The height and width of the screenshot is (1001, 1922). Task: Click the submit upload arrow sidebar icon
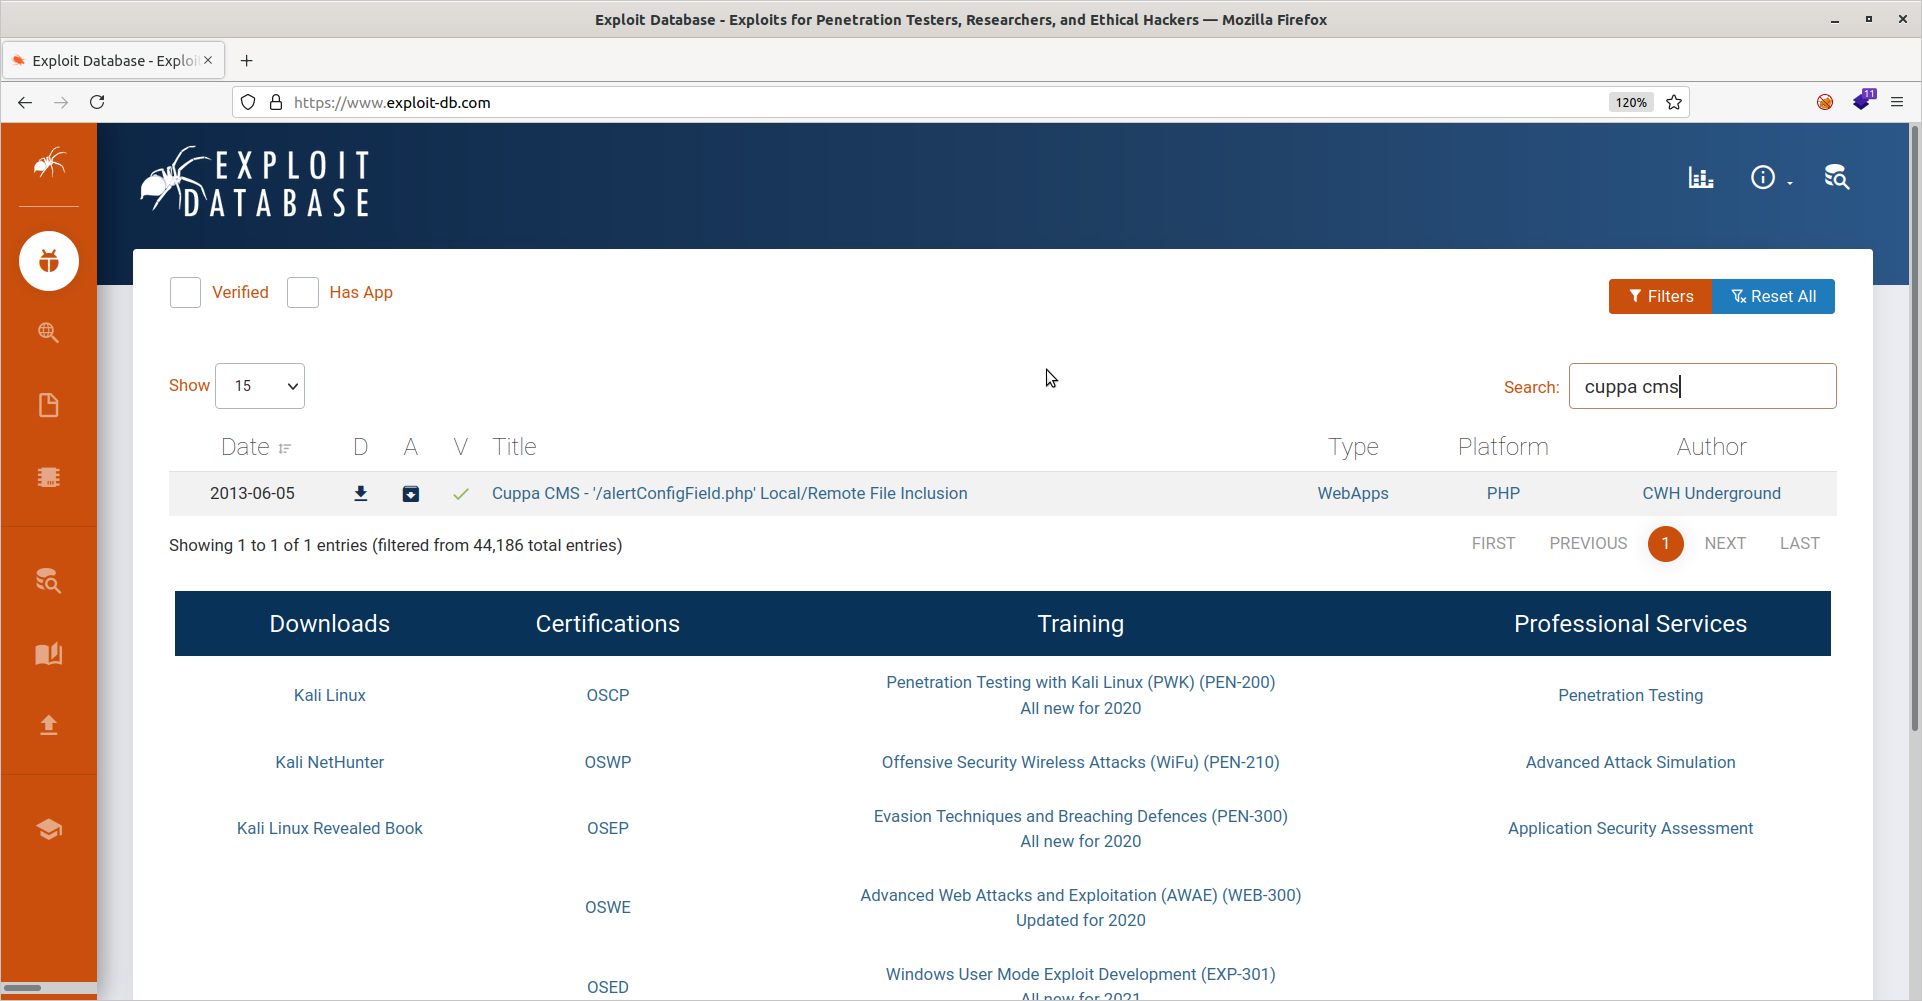pyautogui.click(x=48, y=725)
